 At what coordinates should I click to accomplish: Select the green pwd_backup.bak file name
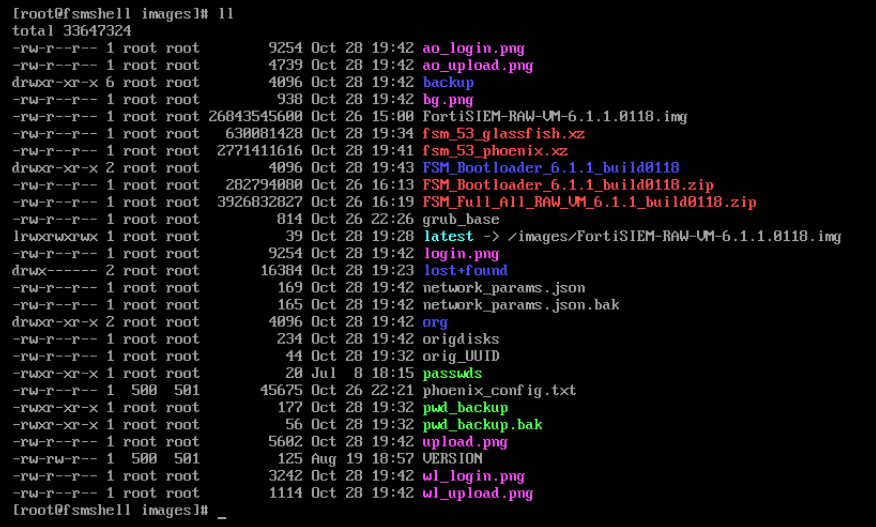point(482,424)
